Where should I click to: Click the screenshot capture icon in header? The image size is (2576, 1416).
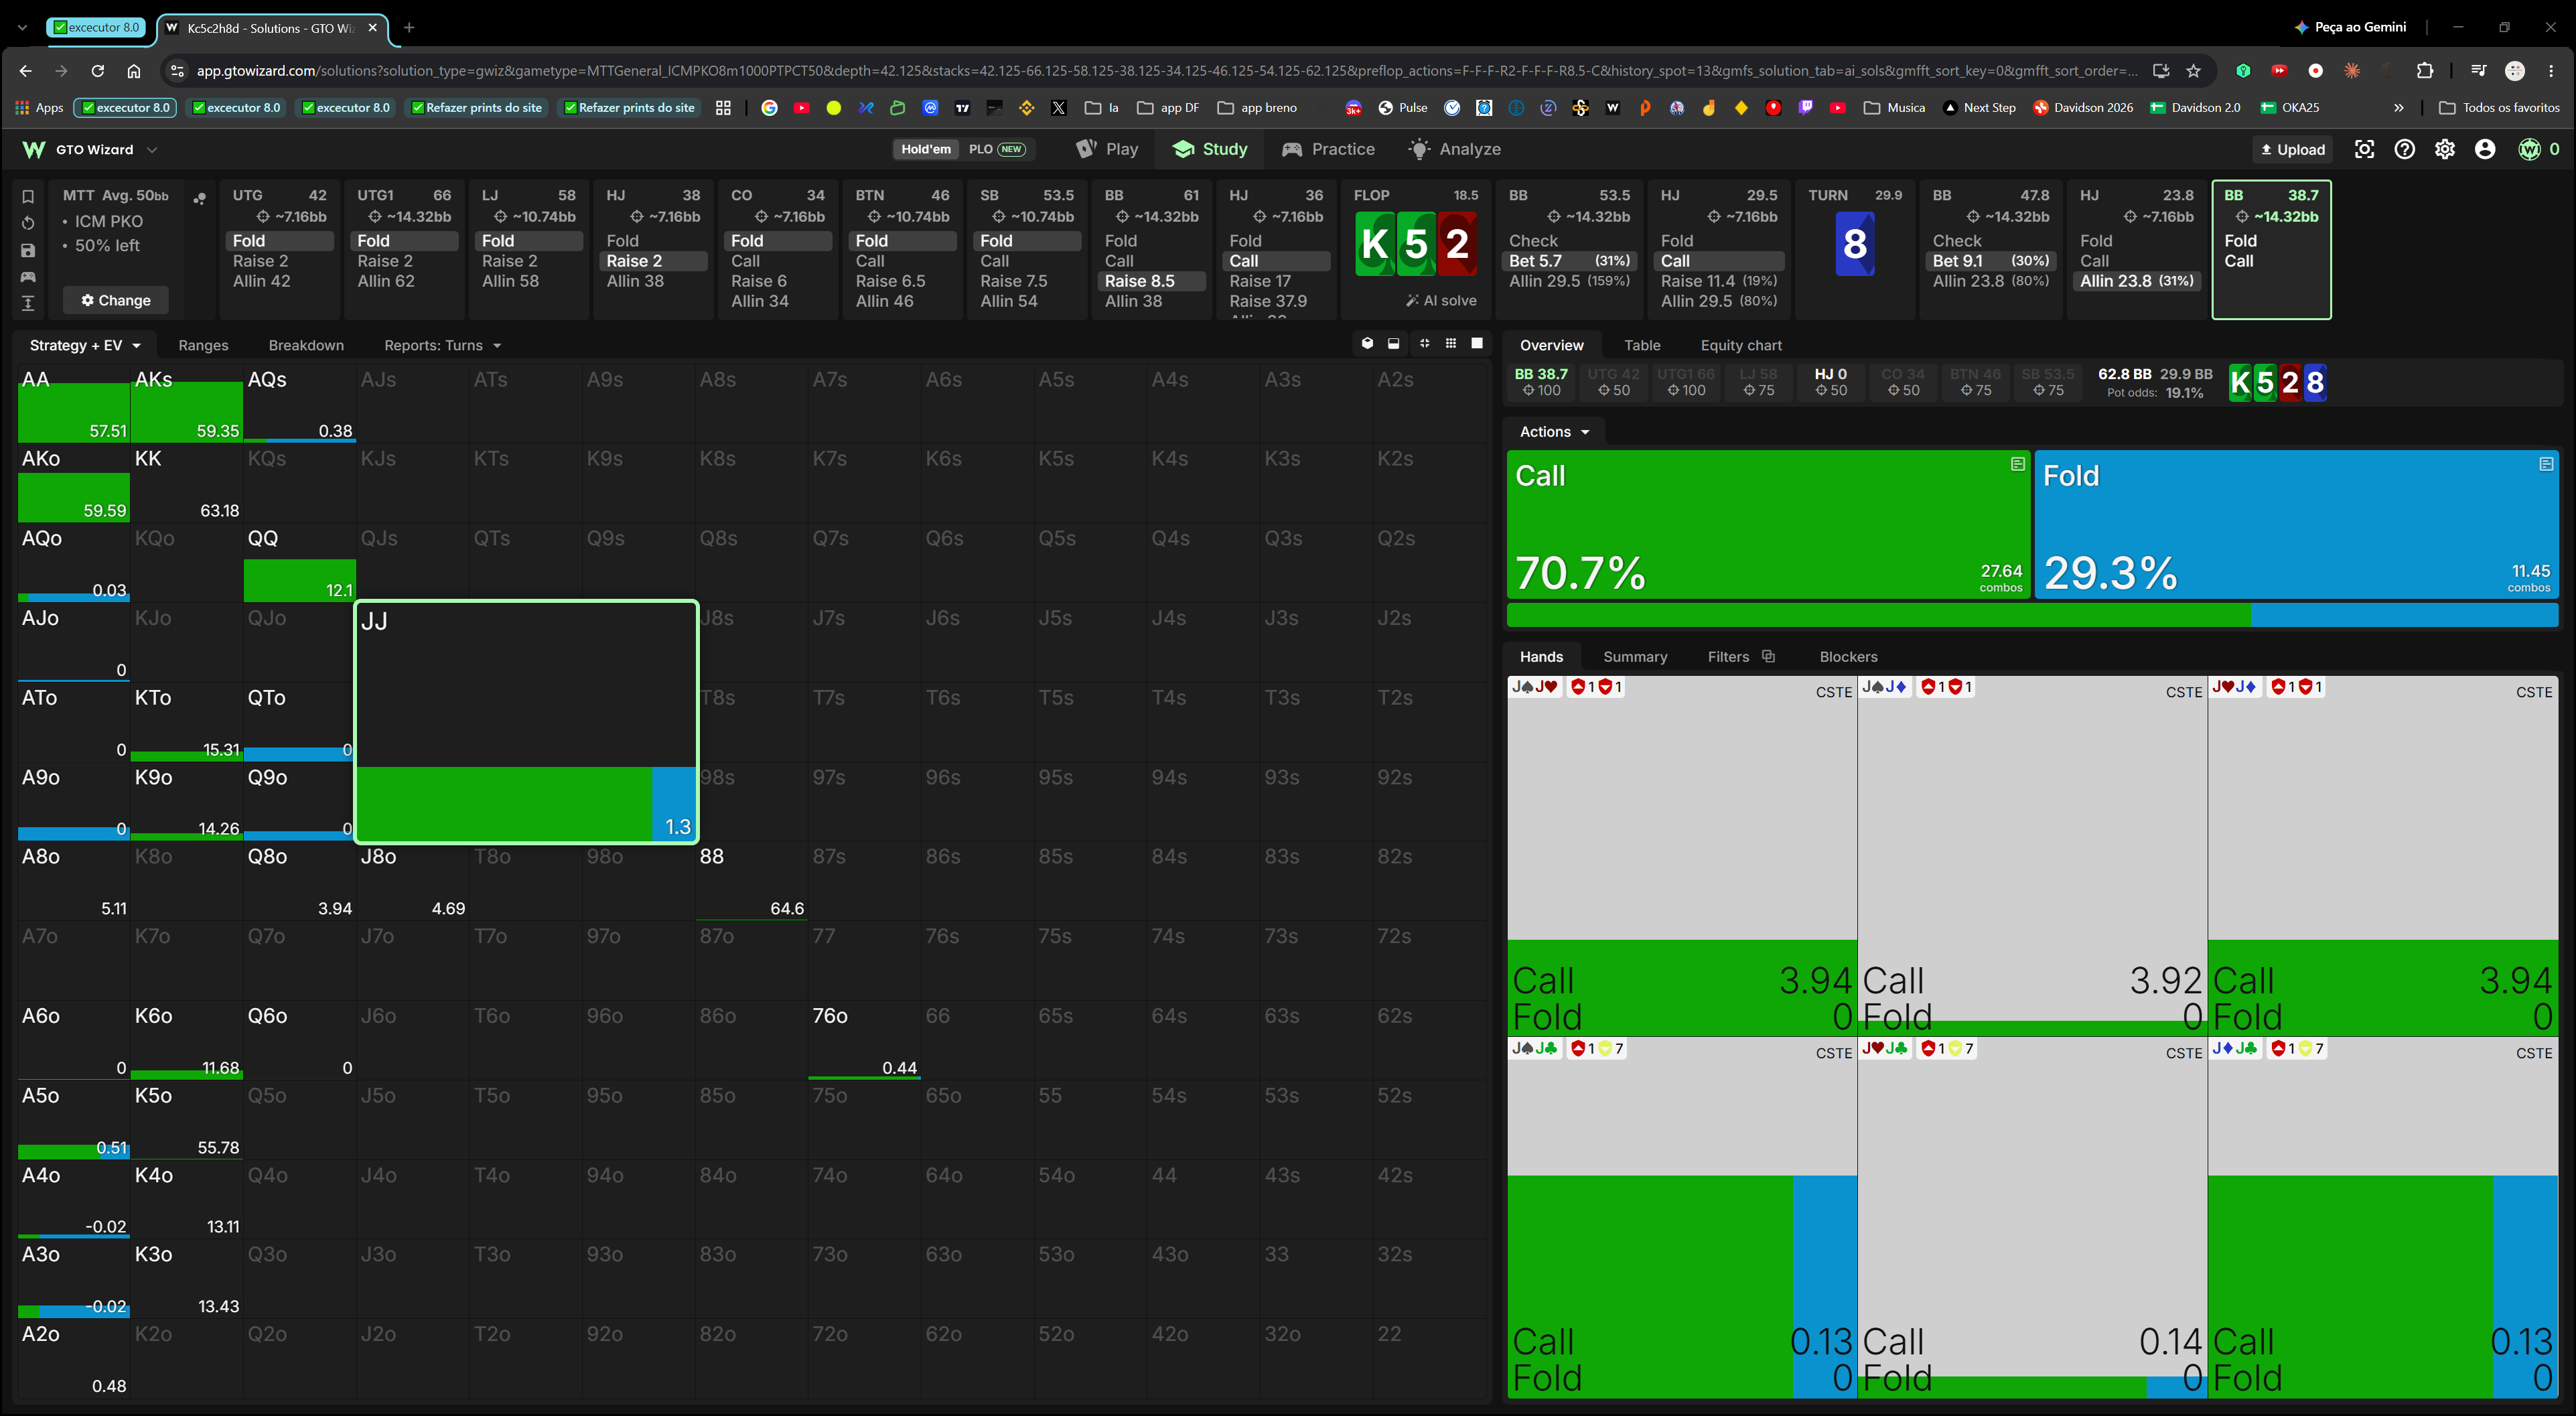pyautogui.click(x=2364, y=149)
